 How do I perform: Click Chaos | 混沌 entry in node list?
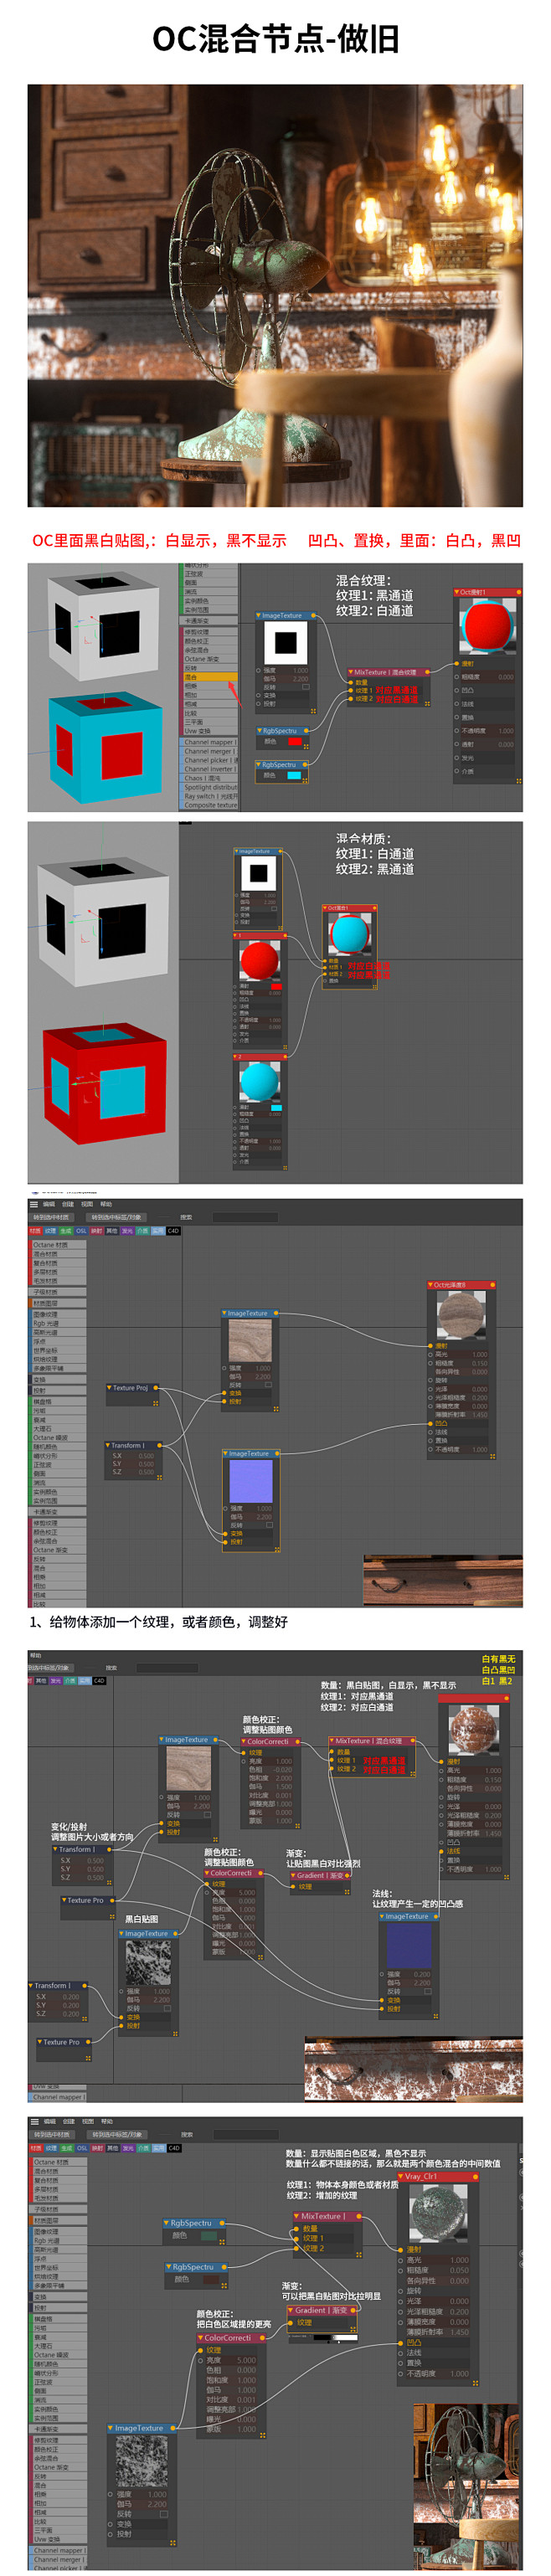click(x=210, y=778)
